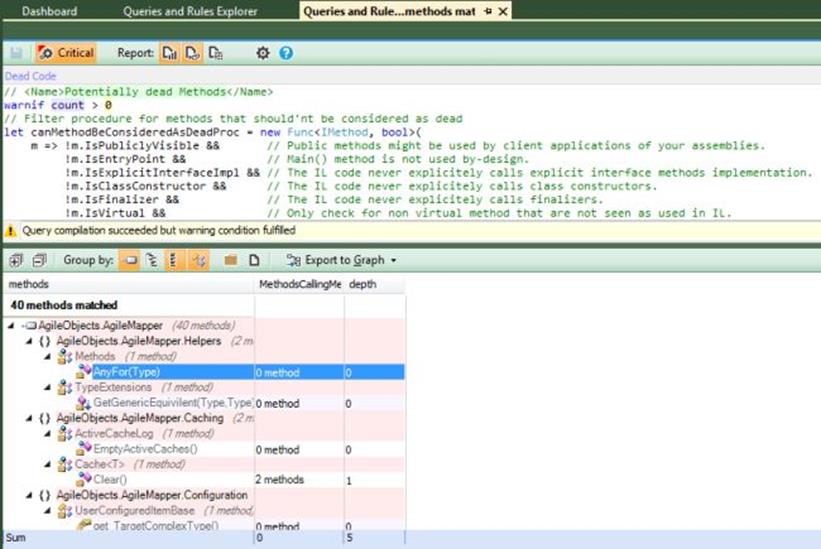Click the Clear() method icon
This screenshot has height=549, width=821.
click(x=84, y=479)
